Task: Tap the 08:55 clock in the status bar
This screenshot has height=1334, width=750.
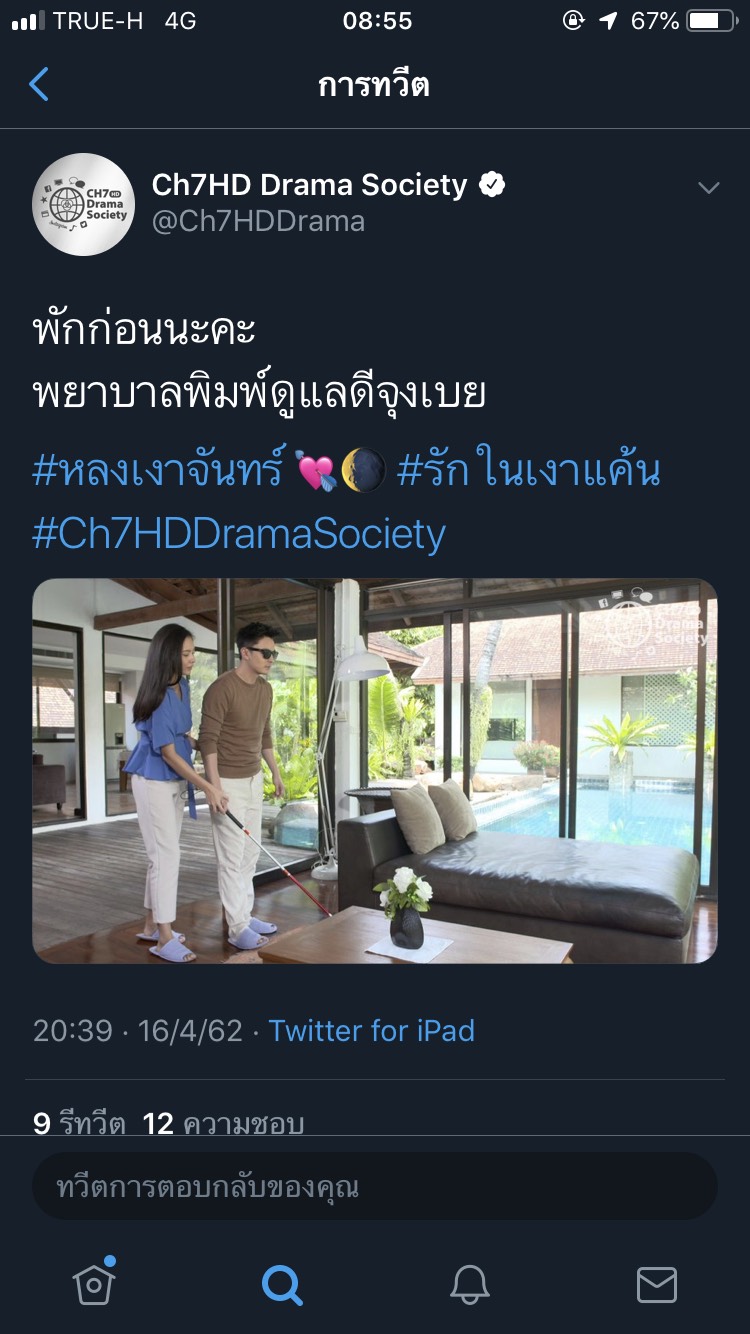Action: (377, 21)
